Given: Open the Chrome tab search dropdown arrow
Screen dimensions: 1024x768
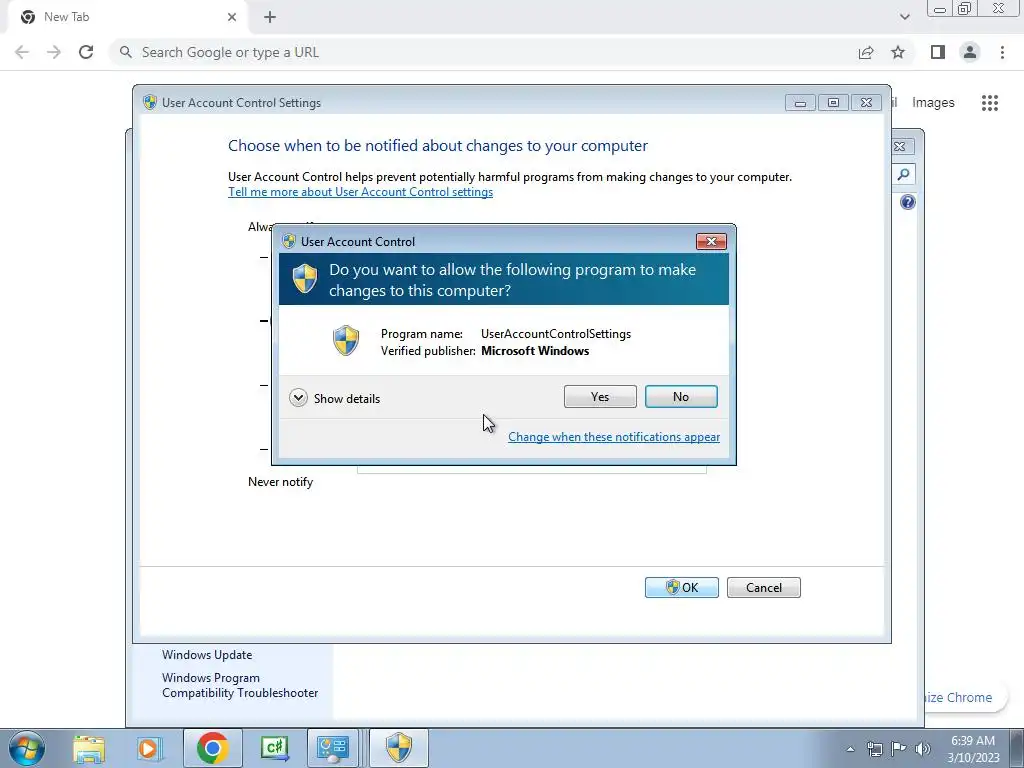Looking at the screenshot, I should coord(904,17).
